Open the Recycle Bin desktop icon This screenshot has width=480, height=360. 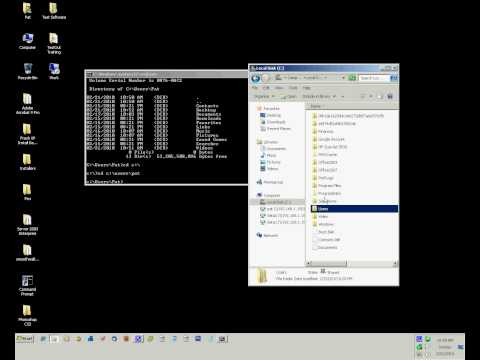(27, 71)
